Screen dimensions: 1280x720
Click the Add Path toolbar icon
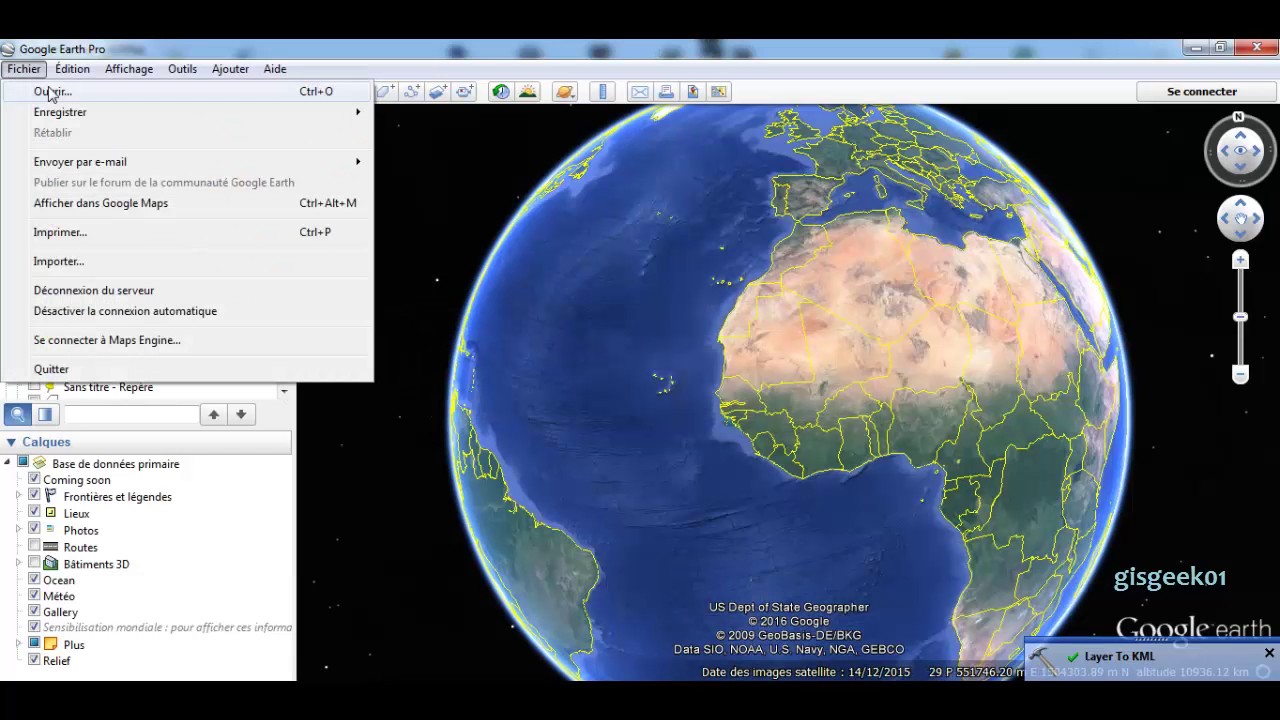[412, 91]
